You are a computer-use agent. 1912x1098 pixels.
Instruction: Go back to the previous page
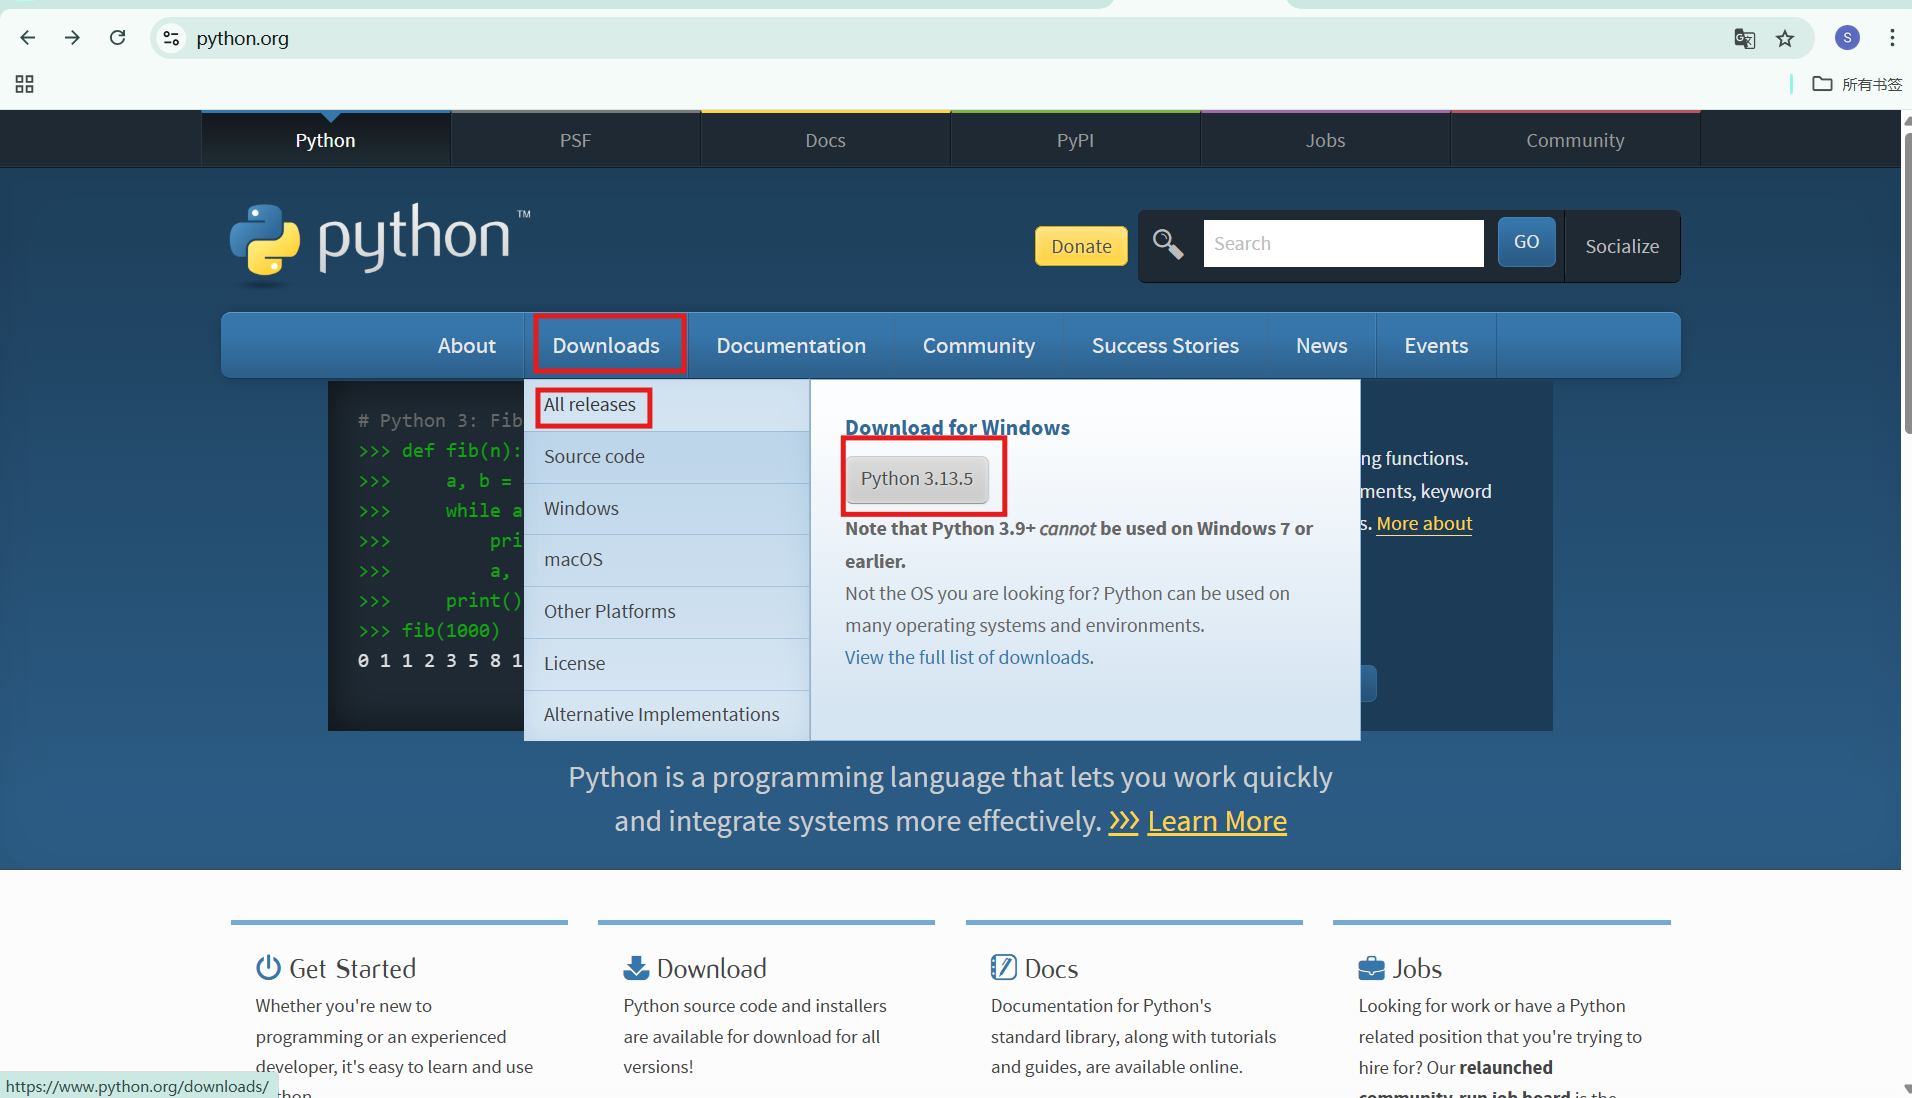28,38
